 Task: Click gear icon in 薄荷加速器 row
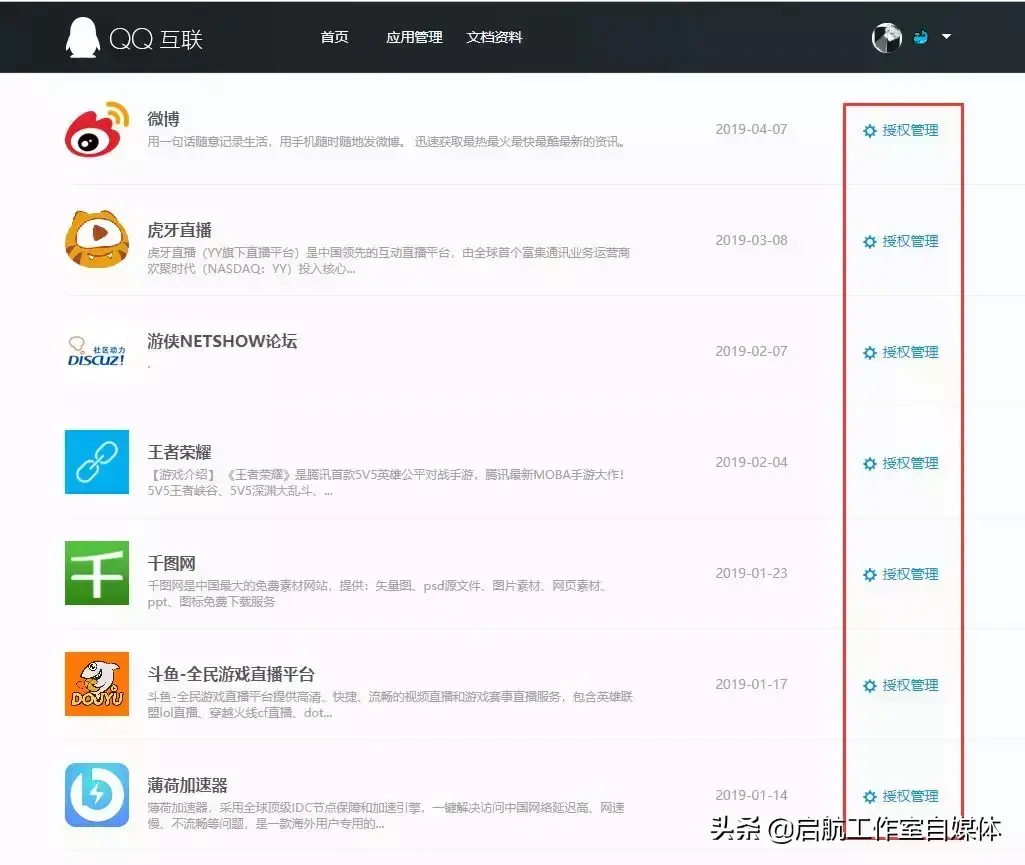(x=869, y=797)
